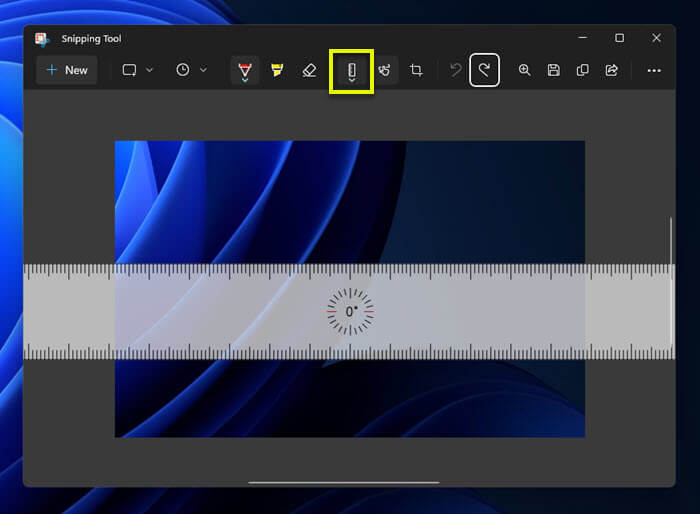The image size is (700, 514).
Task: Undo the last action
Action: pyautogui.click(x=455, y=70)
